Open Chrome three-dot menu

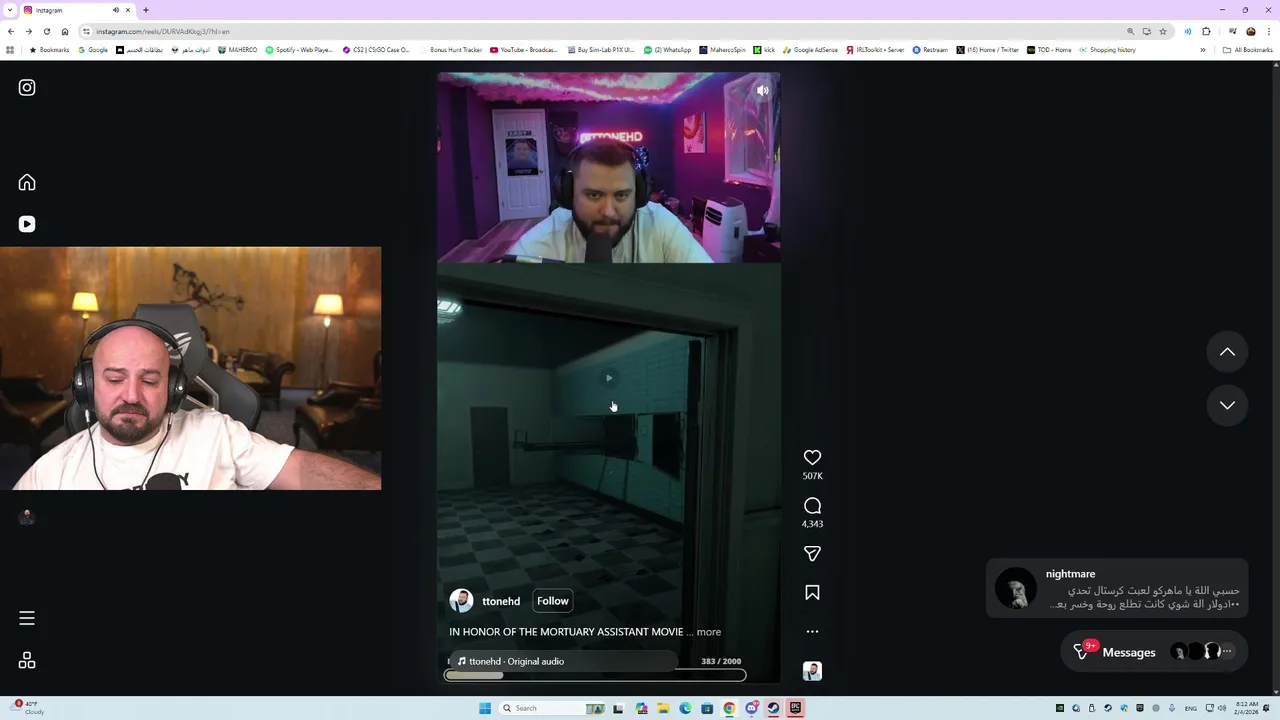1268,31
